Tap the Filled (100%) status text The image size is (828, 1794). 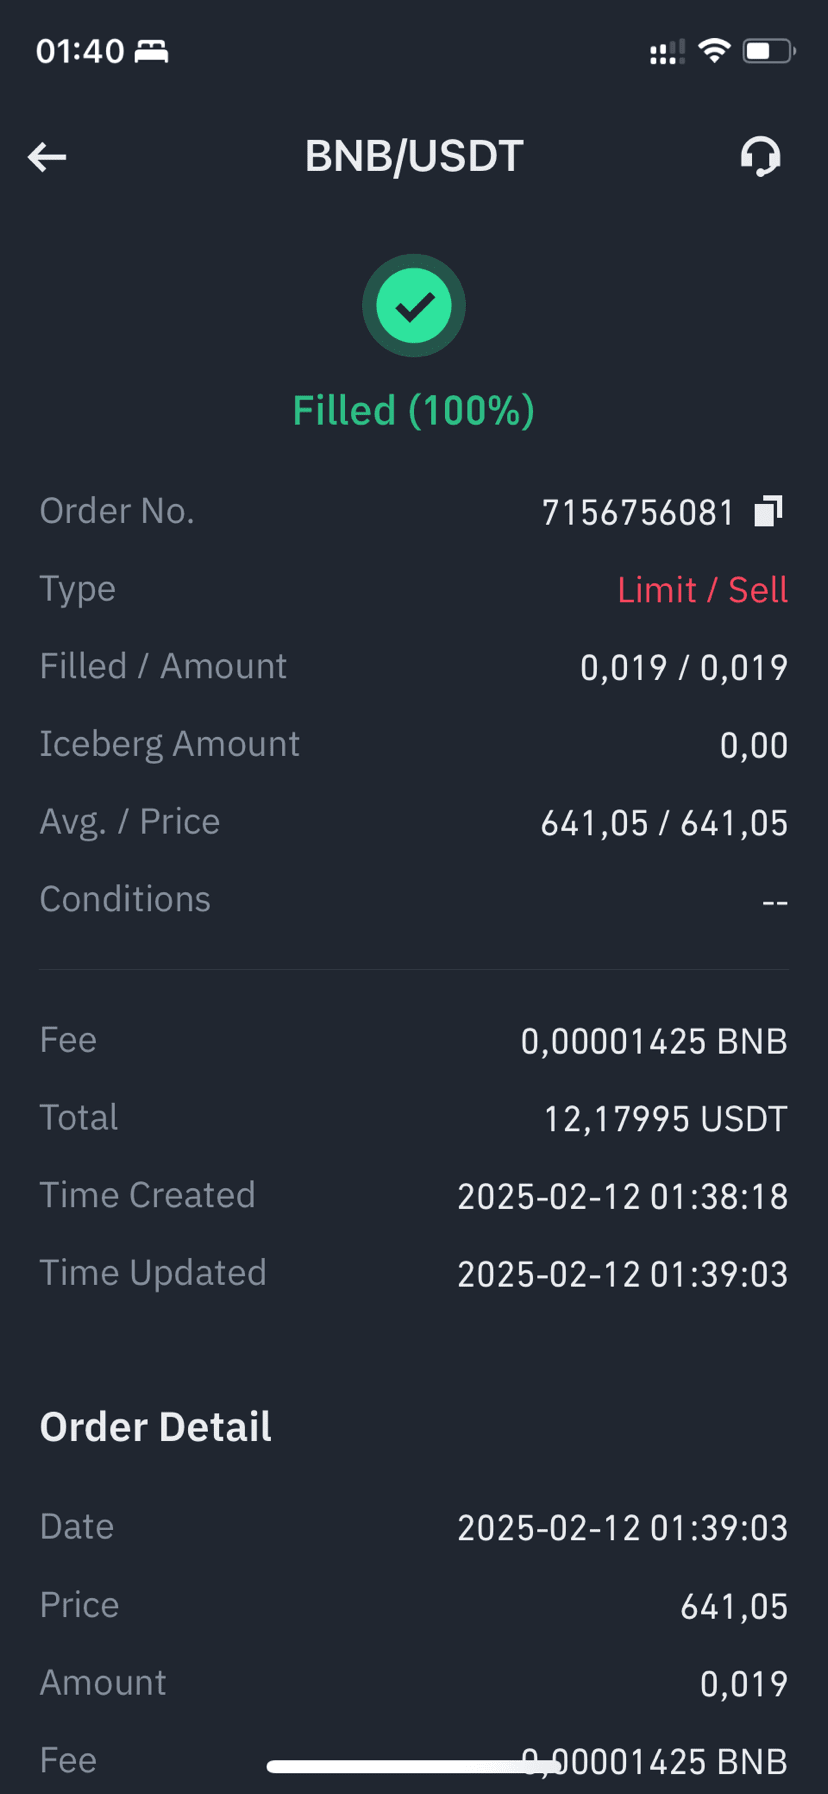click(x=414, y=411)
